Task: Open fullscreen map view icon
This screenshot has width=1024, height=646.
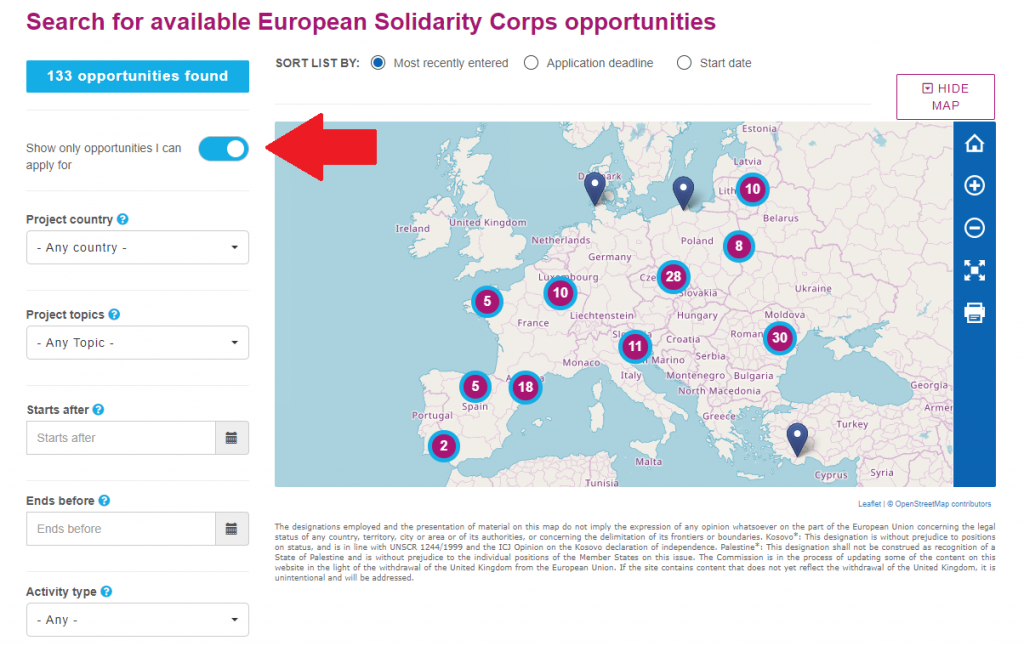Action: pos(974,270)
